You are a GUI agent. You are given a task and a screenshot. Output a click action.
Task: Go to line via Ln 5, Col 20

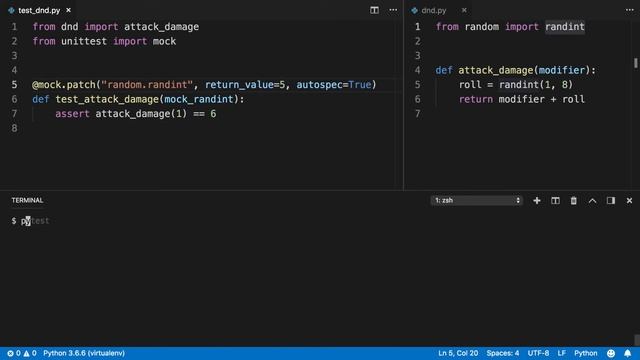(x=458, y=353)
